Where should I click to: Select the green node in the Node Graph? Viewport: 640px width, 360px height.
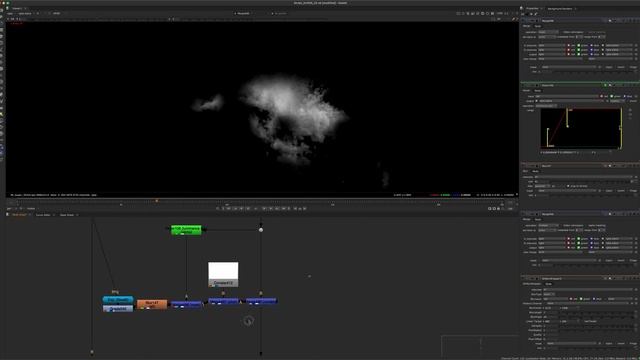coord(186,229)
